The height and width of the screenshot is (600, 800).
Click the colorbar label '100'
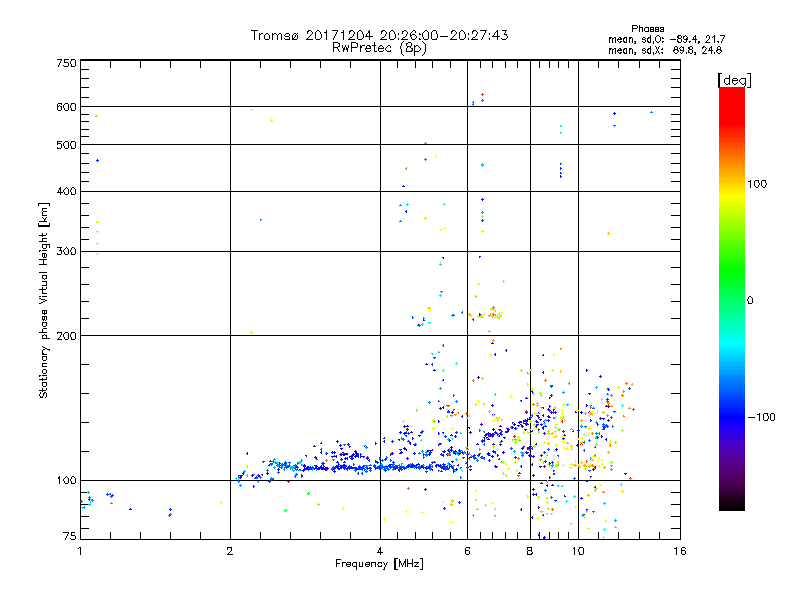point(757,184)
